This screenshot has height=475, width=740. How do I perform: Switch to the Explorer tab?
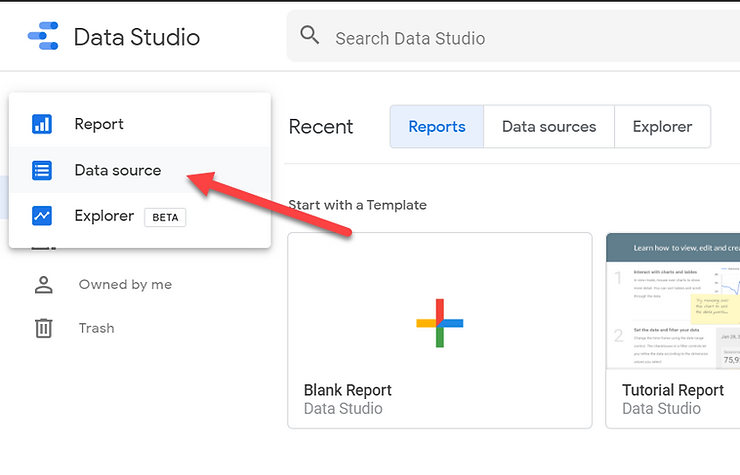(662, 127)
